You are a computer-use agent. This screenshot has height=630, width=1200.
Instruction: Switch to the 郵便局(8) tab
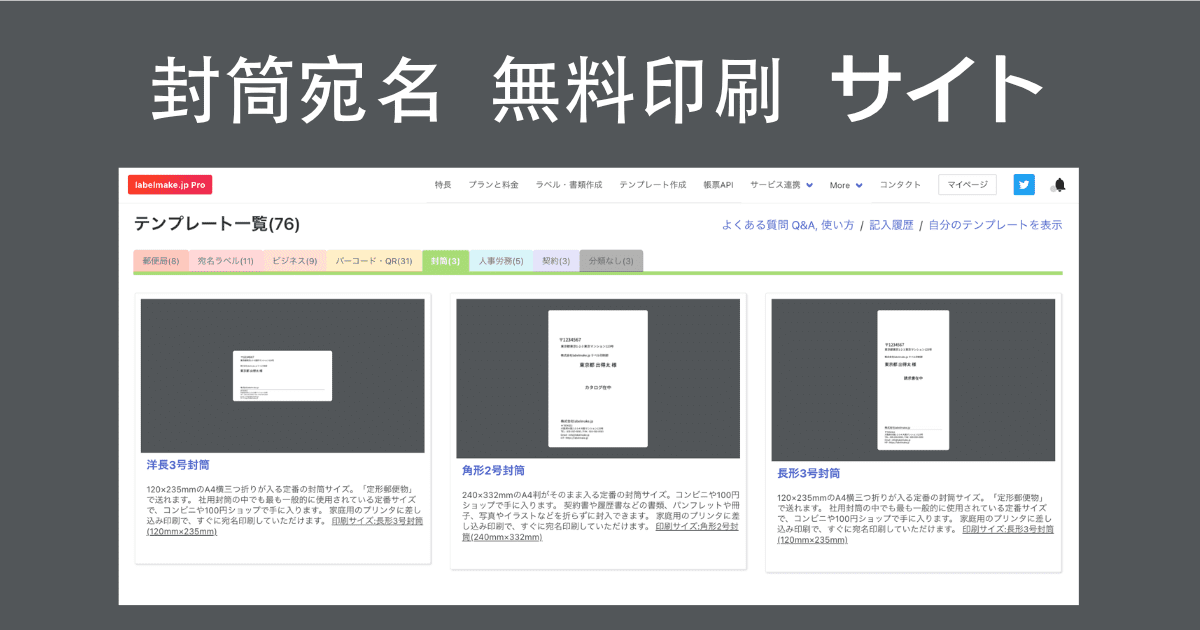tap(160, 261)
